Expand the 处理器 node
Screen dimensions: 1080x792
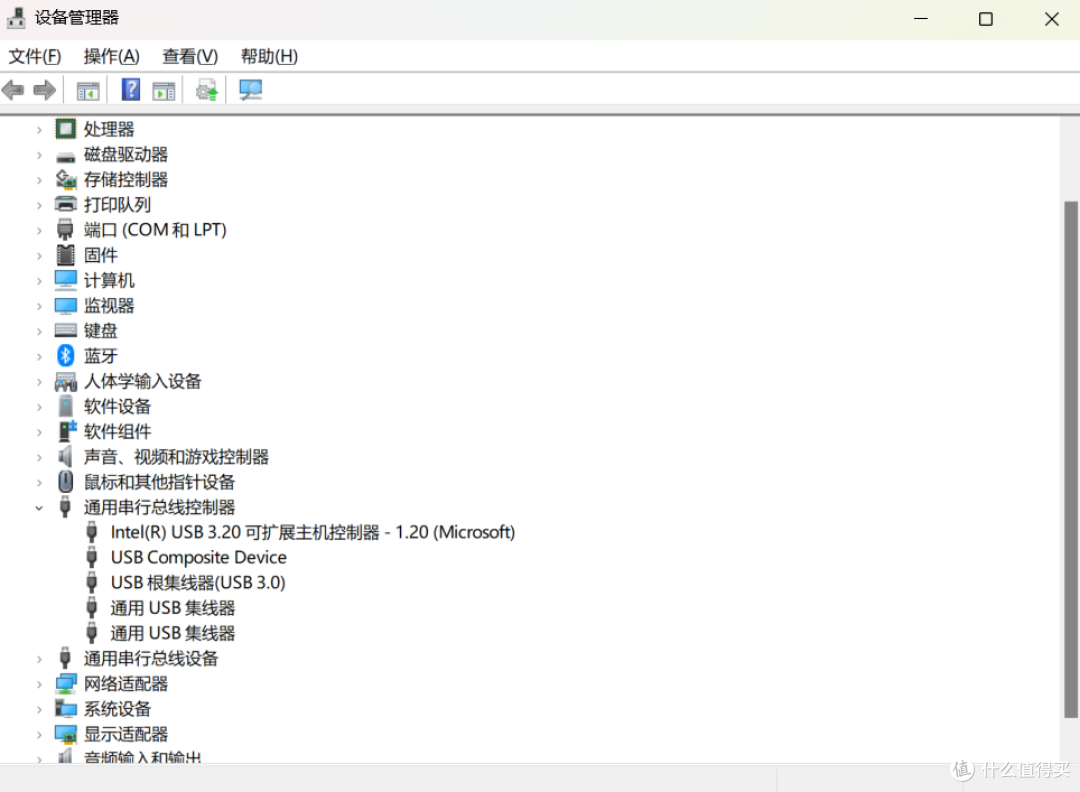click(x=39, y=129)
